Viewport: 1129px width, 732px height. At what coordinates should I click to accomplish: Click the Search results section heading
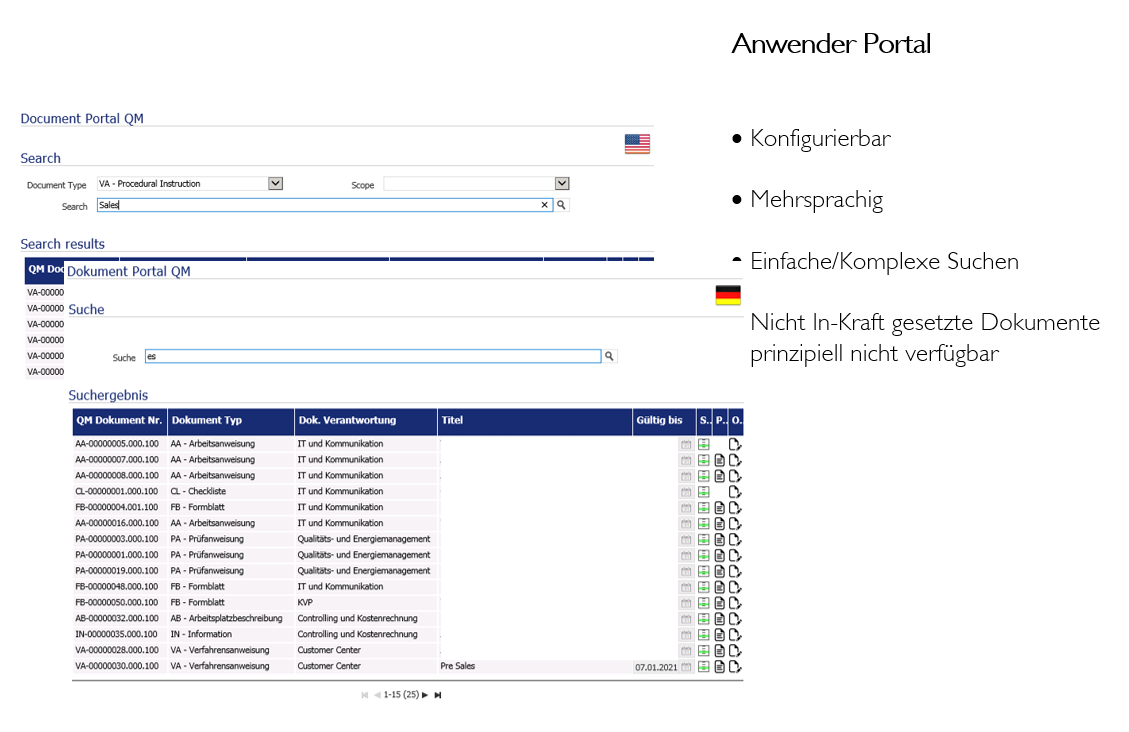[x=63, y=244]
